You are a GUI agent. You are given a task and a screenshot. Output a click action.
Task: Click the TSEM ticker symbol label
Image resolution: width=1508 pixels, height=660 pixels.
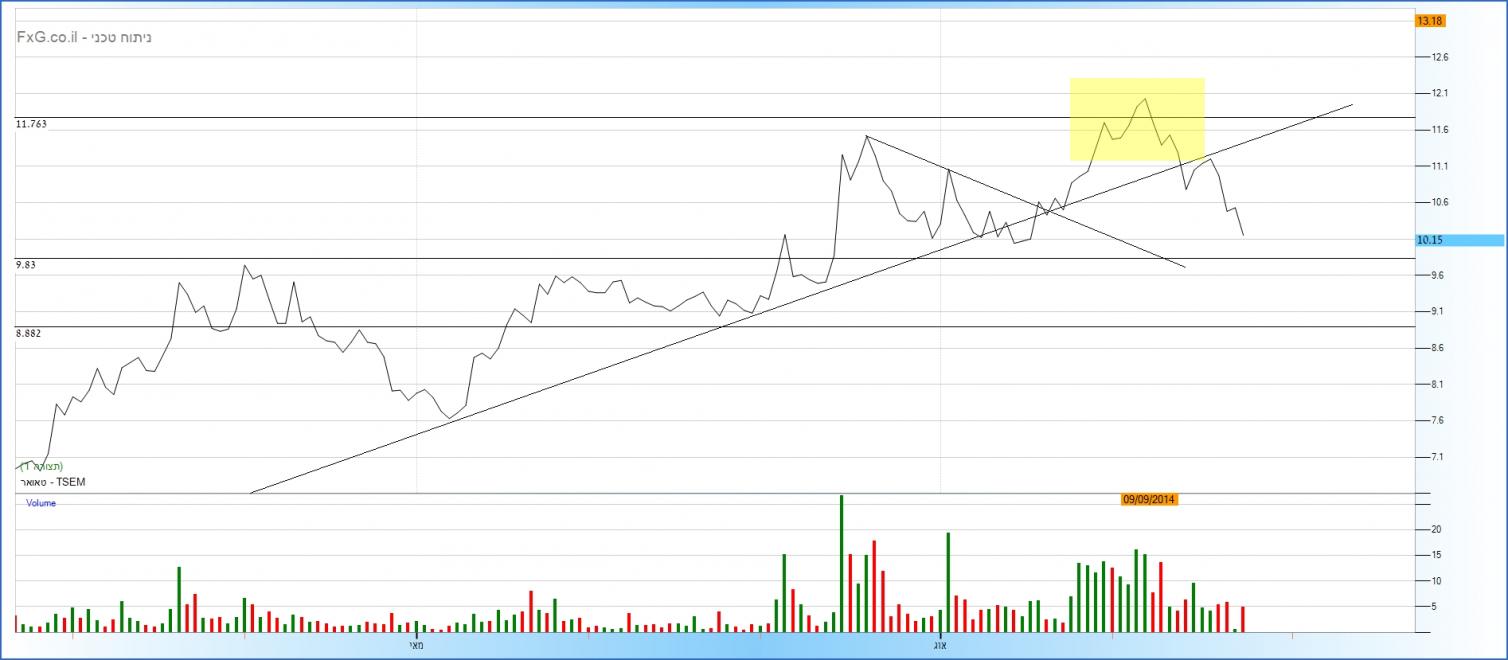point(50,482)
